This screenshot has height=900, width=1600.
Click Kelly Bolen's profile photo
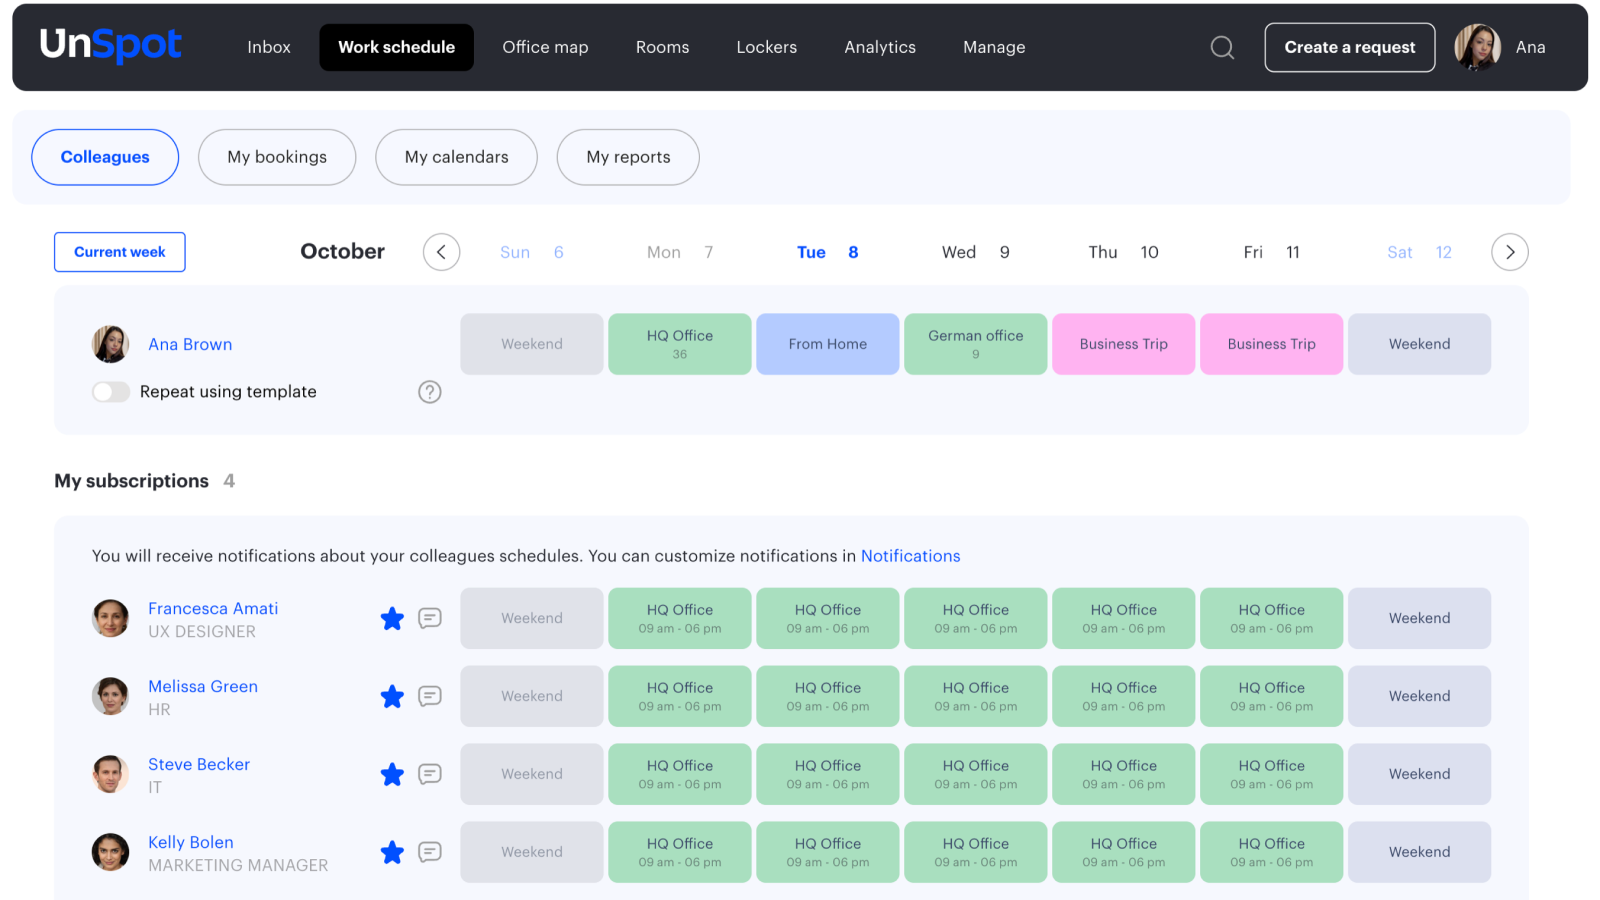111,852
